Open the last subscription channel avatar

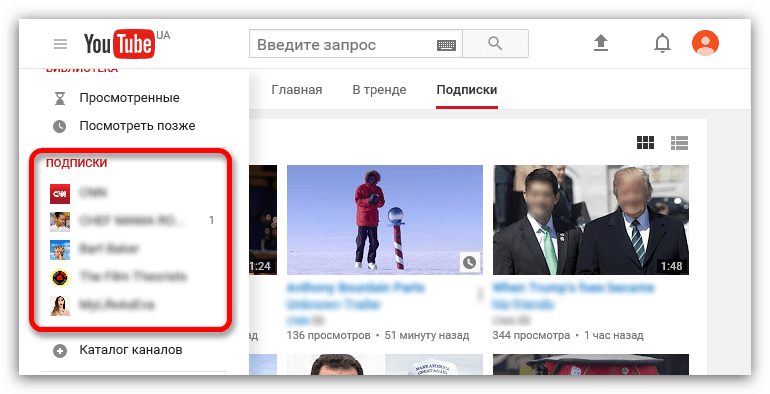(x=60, y=306)
